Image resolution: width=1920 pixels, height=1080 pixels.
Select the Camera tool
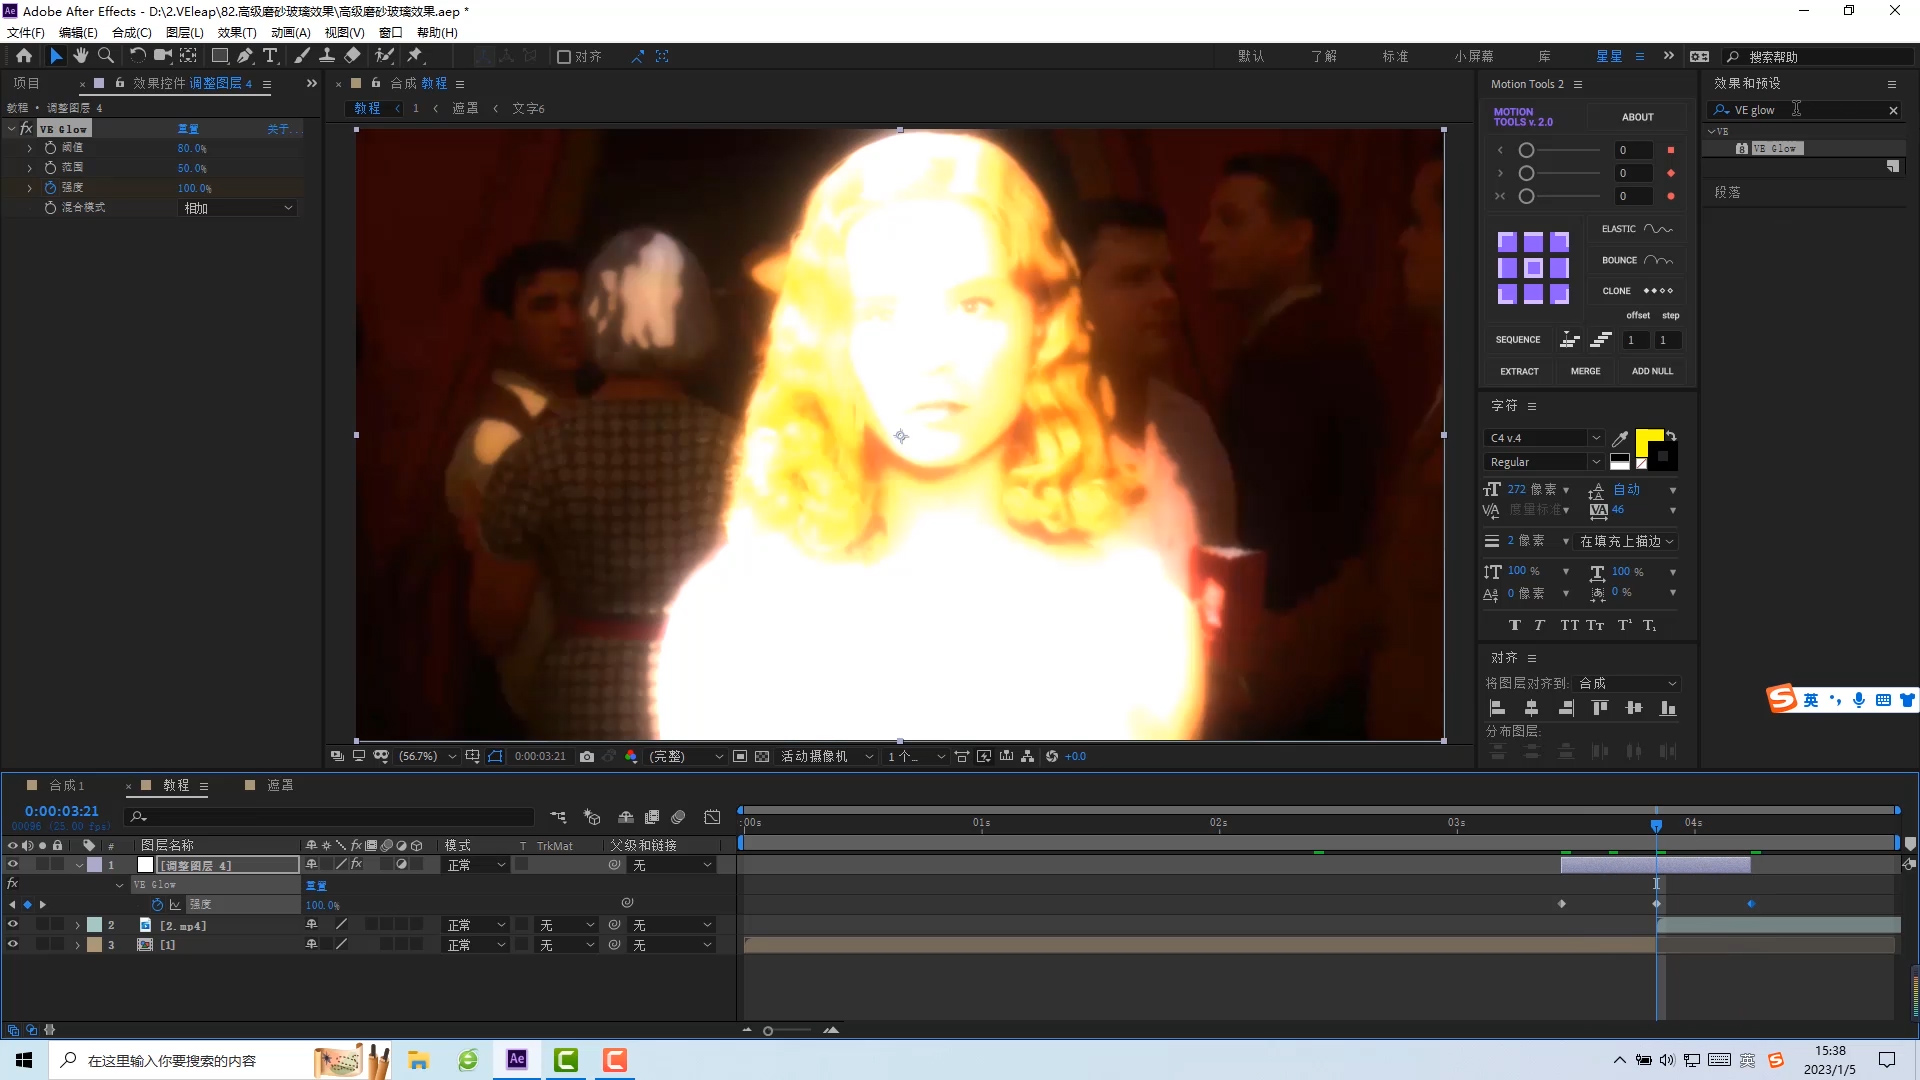coord(162,56)
